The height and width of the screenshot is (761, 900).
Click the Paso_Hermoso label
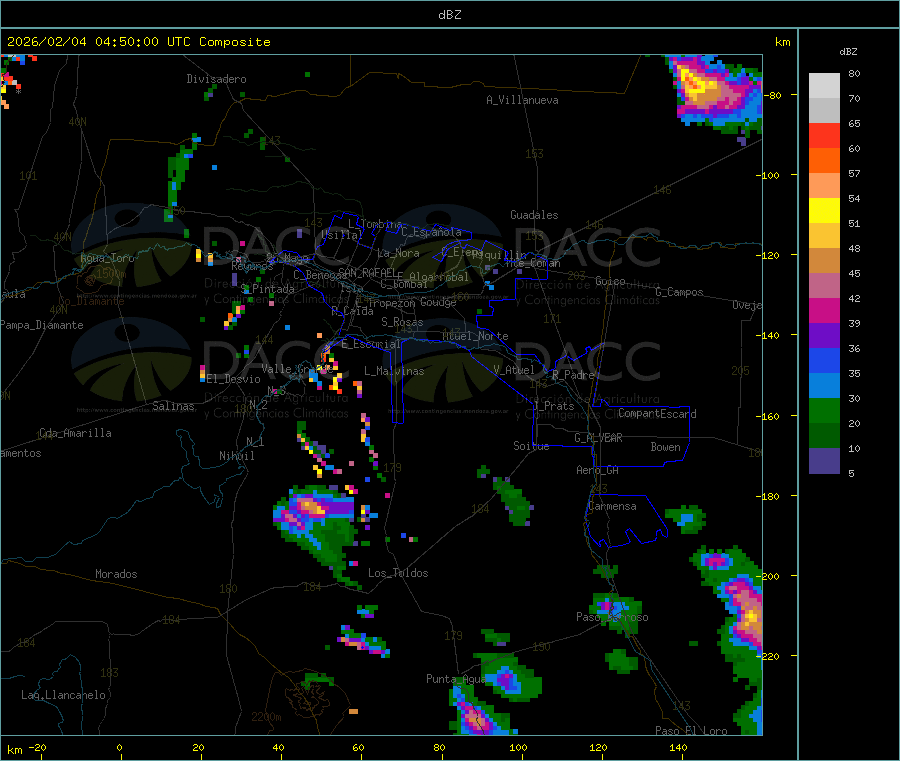(612, 617)
